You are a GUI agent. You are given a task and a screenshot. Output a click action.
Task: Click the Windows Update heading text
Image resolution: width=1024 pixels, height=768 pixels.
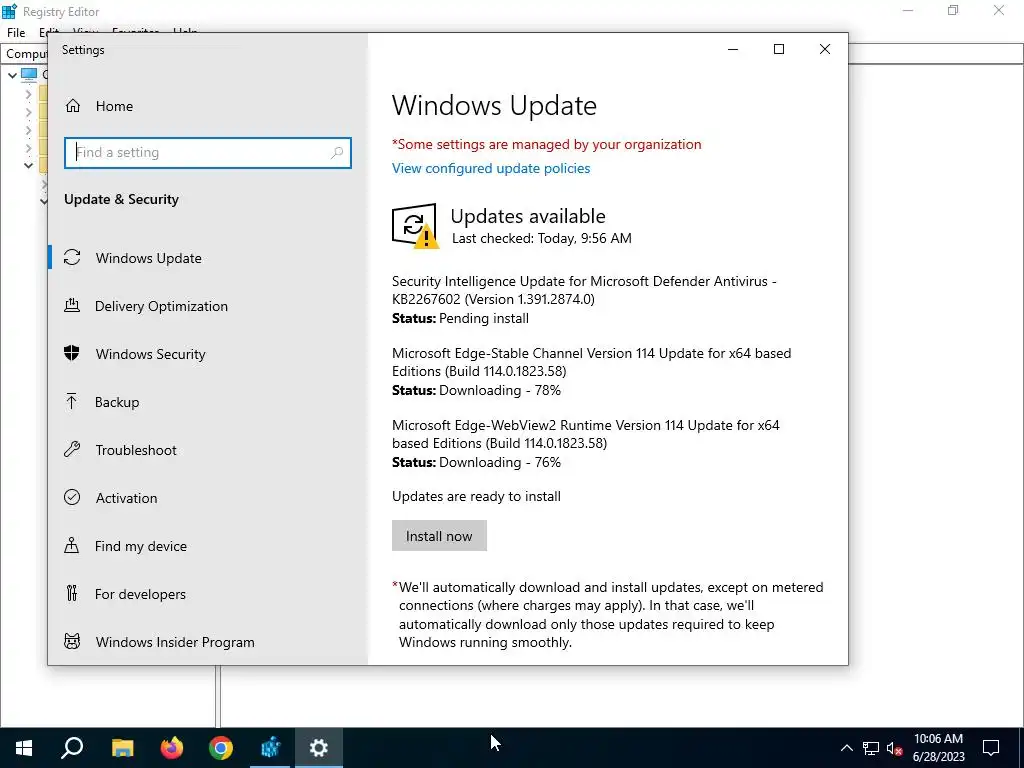(494, 105)
